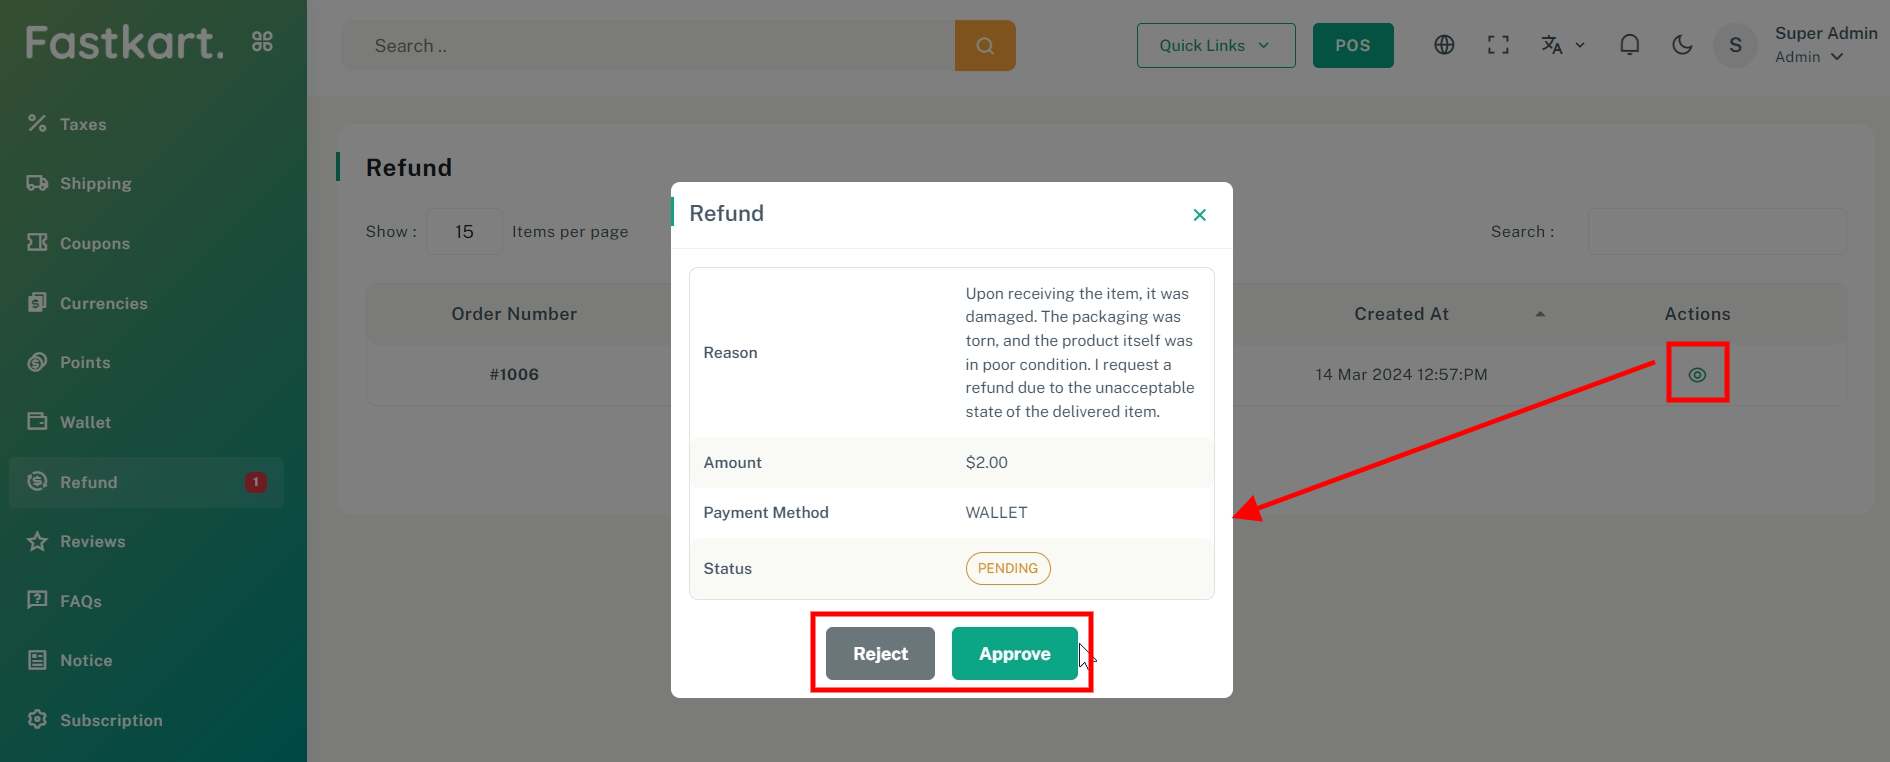Click the top Search input field
Screen dimensions: 1890x762
click(648, 46)
